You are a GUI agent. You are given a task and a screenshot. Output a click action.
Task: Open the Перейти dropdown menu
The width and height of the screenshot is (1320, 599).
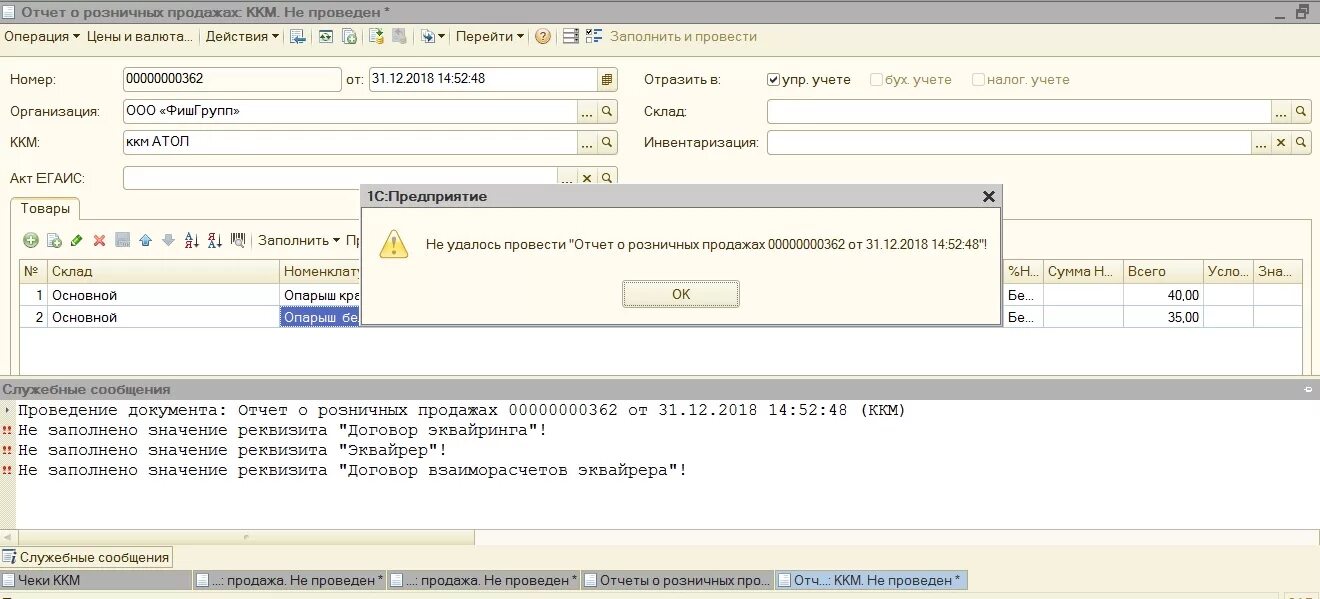(x=490, y=36)
